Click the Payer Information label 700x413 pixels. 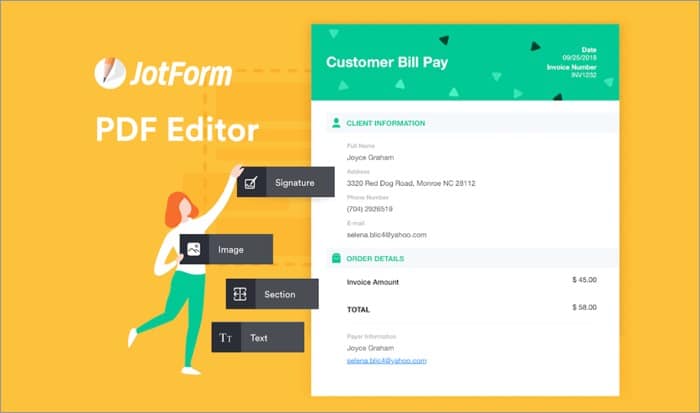click(x=371, y=336)
